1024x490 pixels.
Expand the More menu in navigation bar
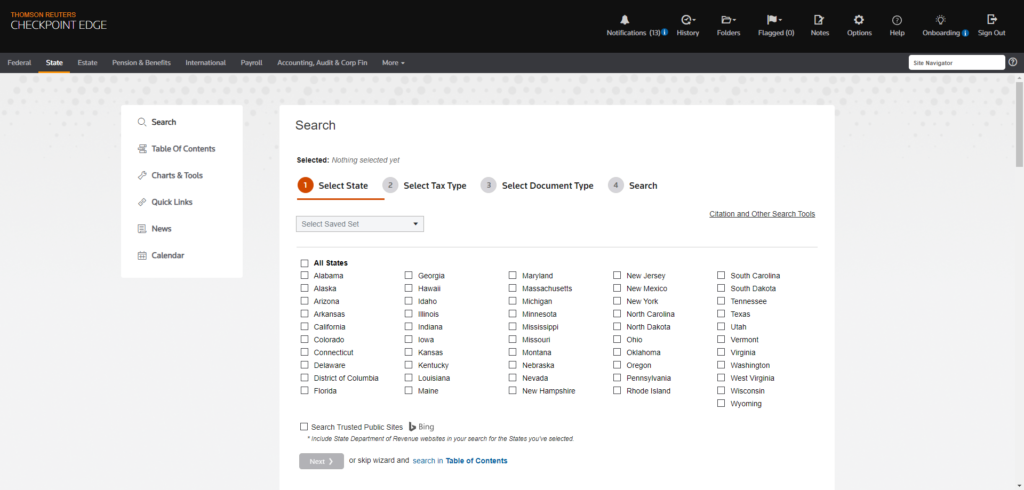click(x=393, y=62)
